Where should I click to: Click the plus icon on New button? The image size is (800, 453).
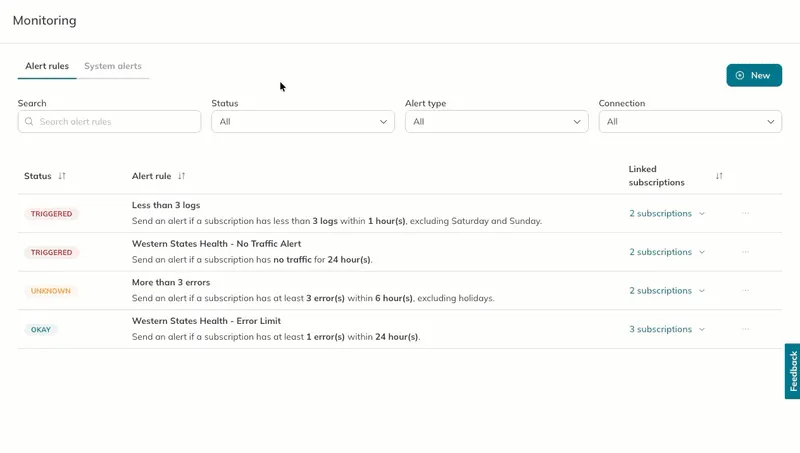(x=740, y=76)
